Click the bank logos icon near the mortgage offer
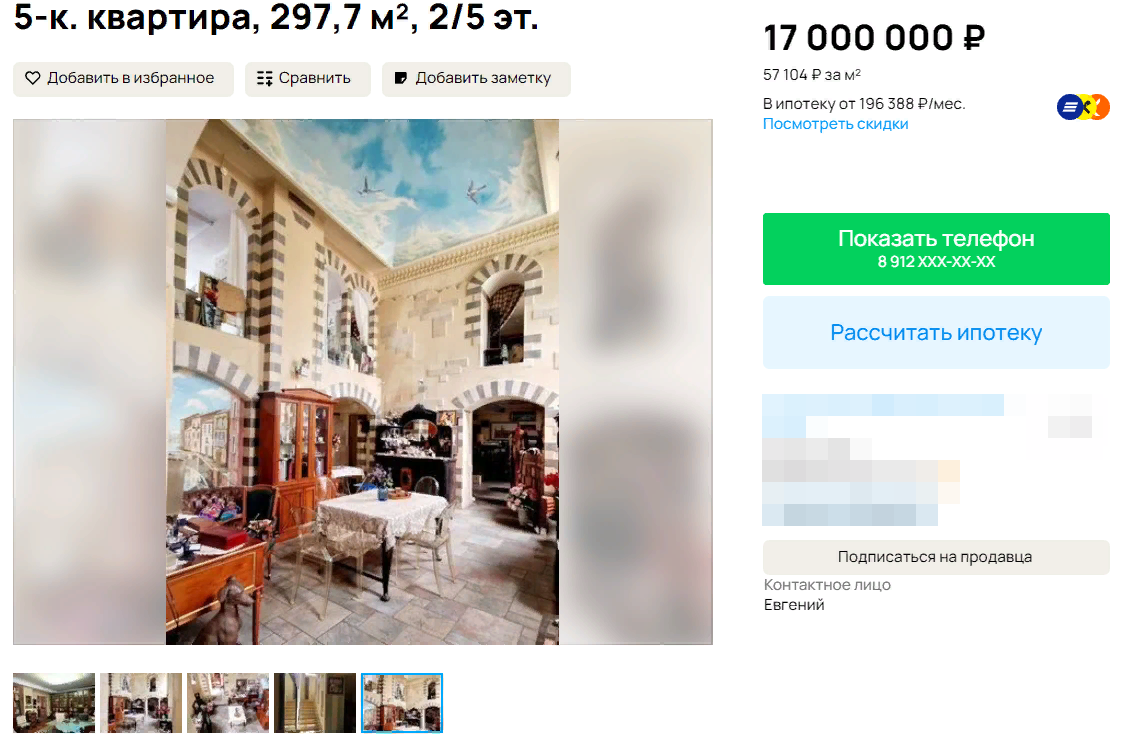This screenshot has height=743, width=1123. point(1083,107)
